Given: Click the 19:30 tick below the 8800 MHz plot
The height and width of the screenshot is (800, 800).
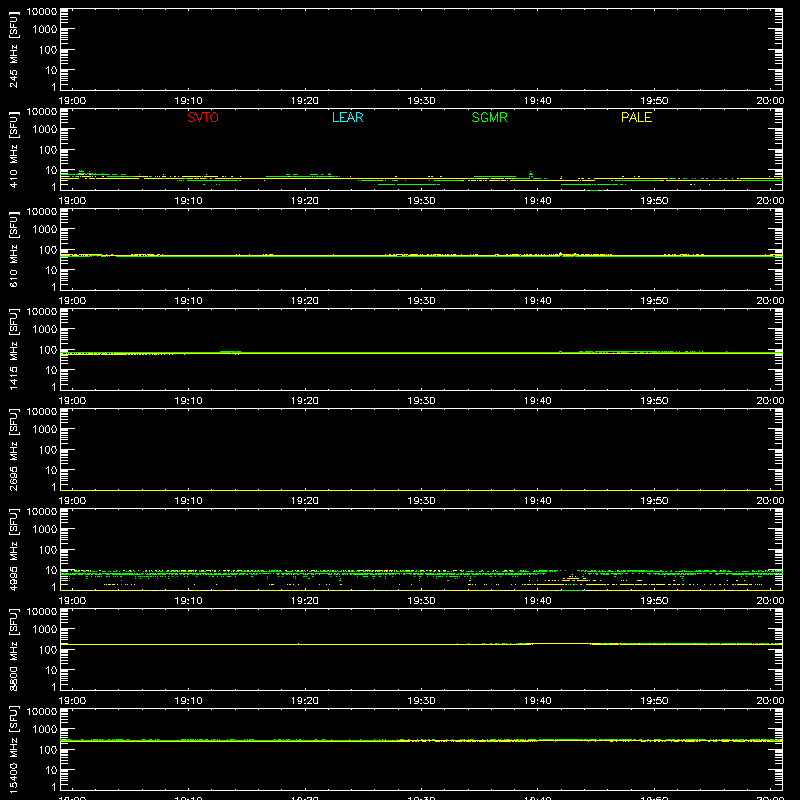Looking at the screenshot, I should click(x=421, y=701).
